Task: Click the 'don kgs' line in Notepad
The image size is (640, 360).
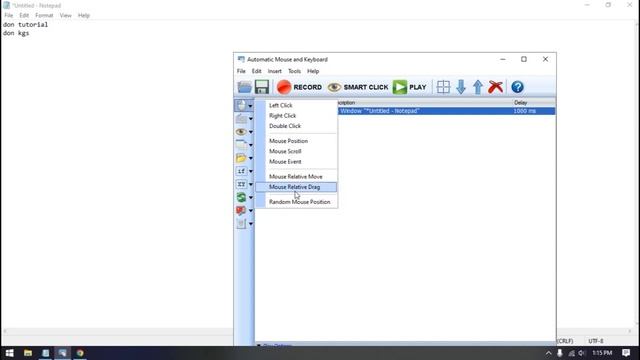Action: [16, 33]
